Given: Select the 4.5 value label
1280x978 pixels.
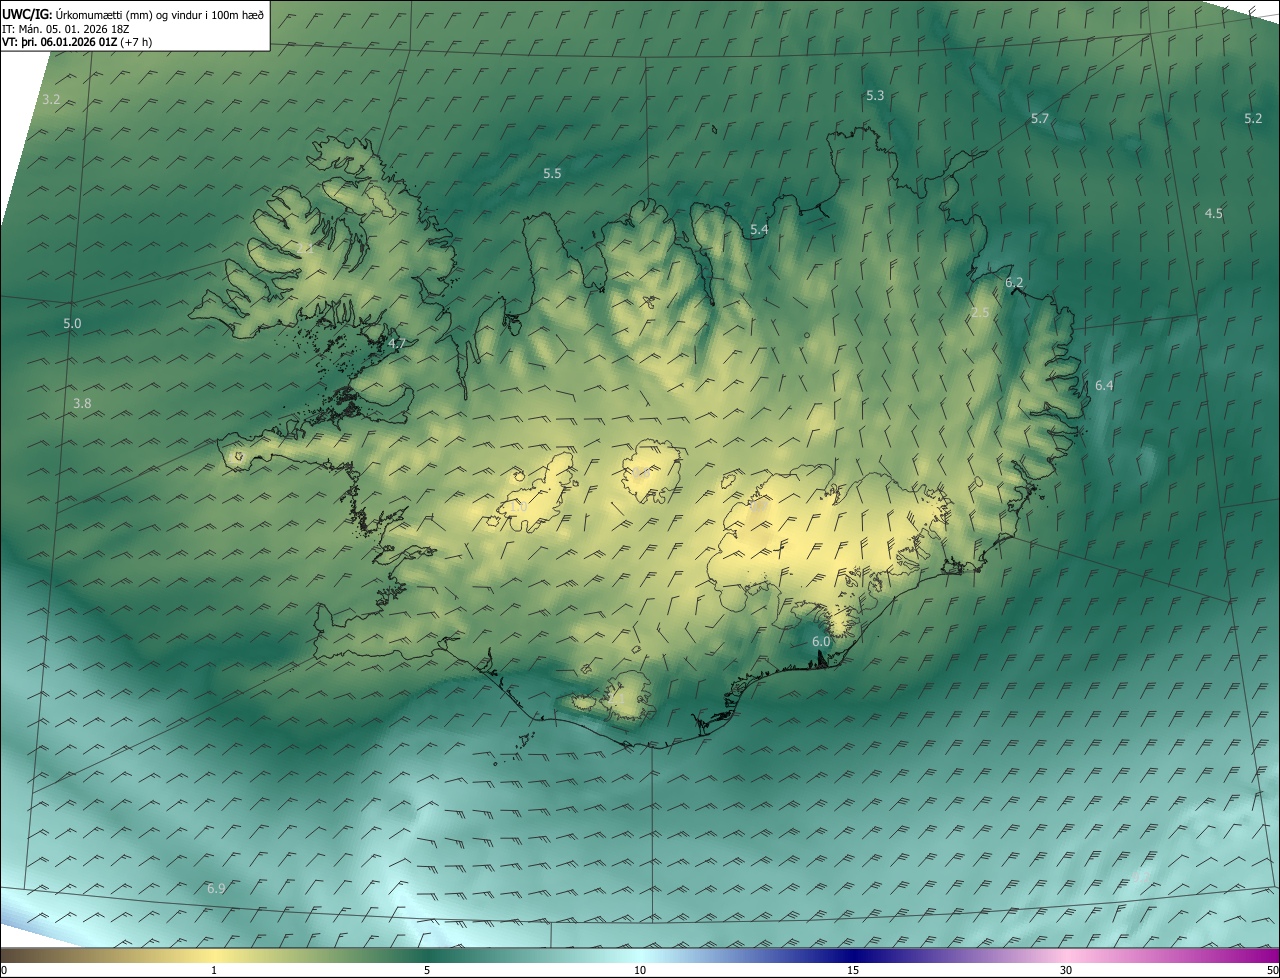Looking at the screenshot, I should 1214,214.
